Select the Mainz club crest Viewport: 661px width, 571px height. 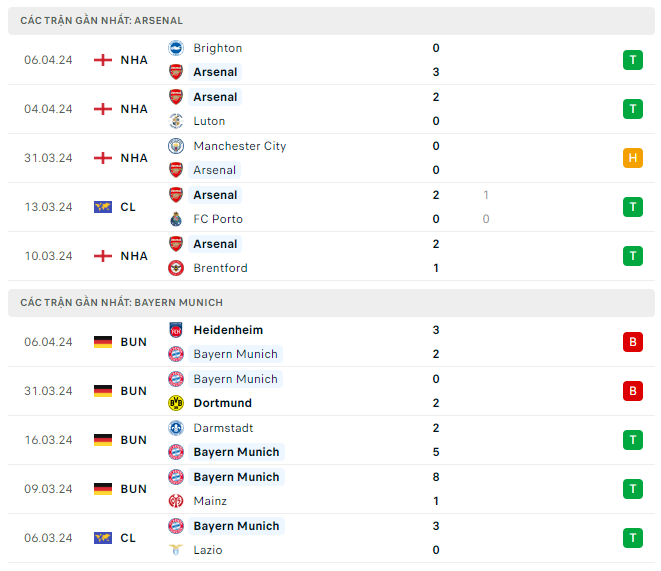click(x=176, y=501)
